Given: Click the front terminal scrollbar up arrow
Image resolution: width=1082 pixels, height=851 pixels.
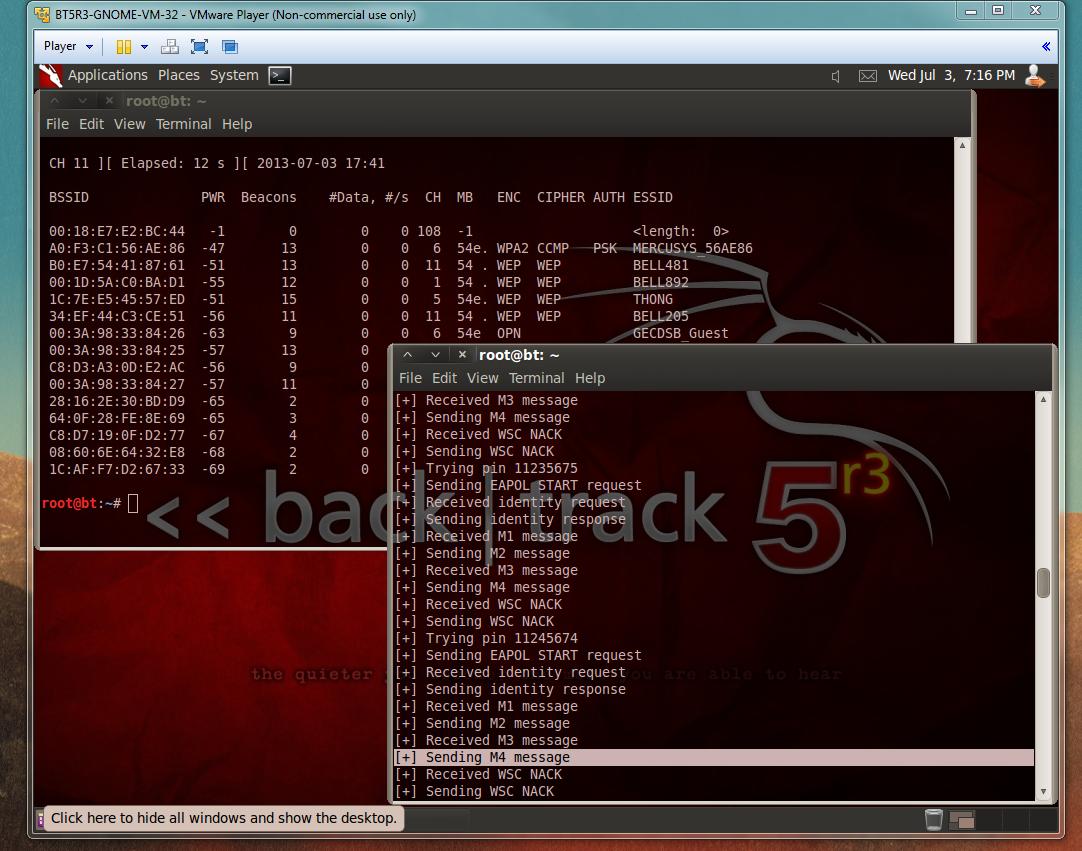Looking at the screenshot, I should [x=1043, y=399].
